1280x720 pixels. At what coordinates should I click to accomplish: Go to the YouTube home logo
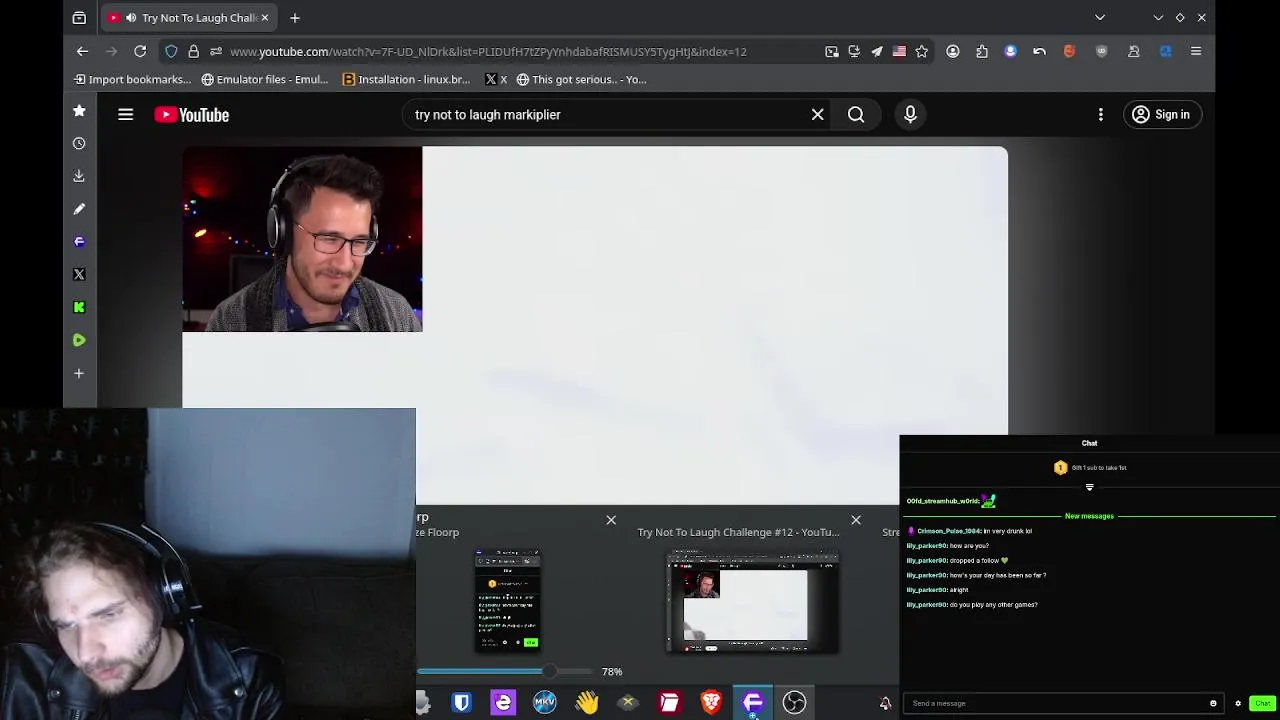(x=192, y=115)
